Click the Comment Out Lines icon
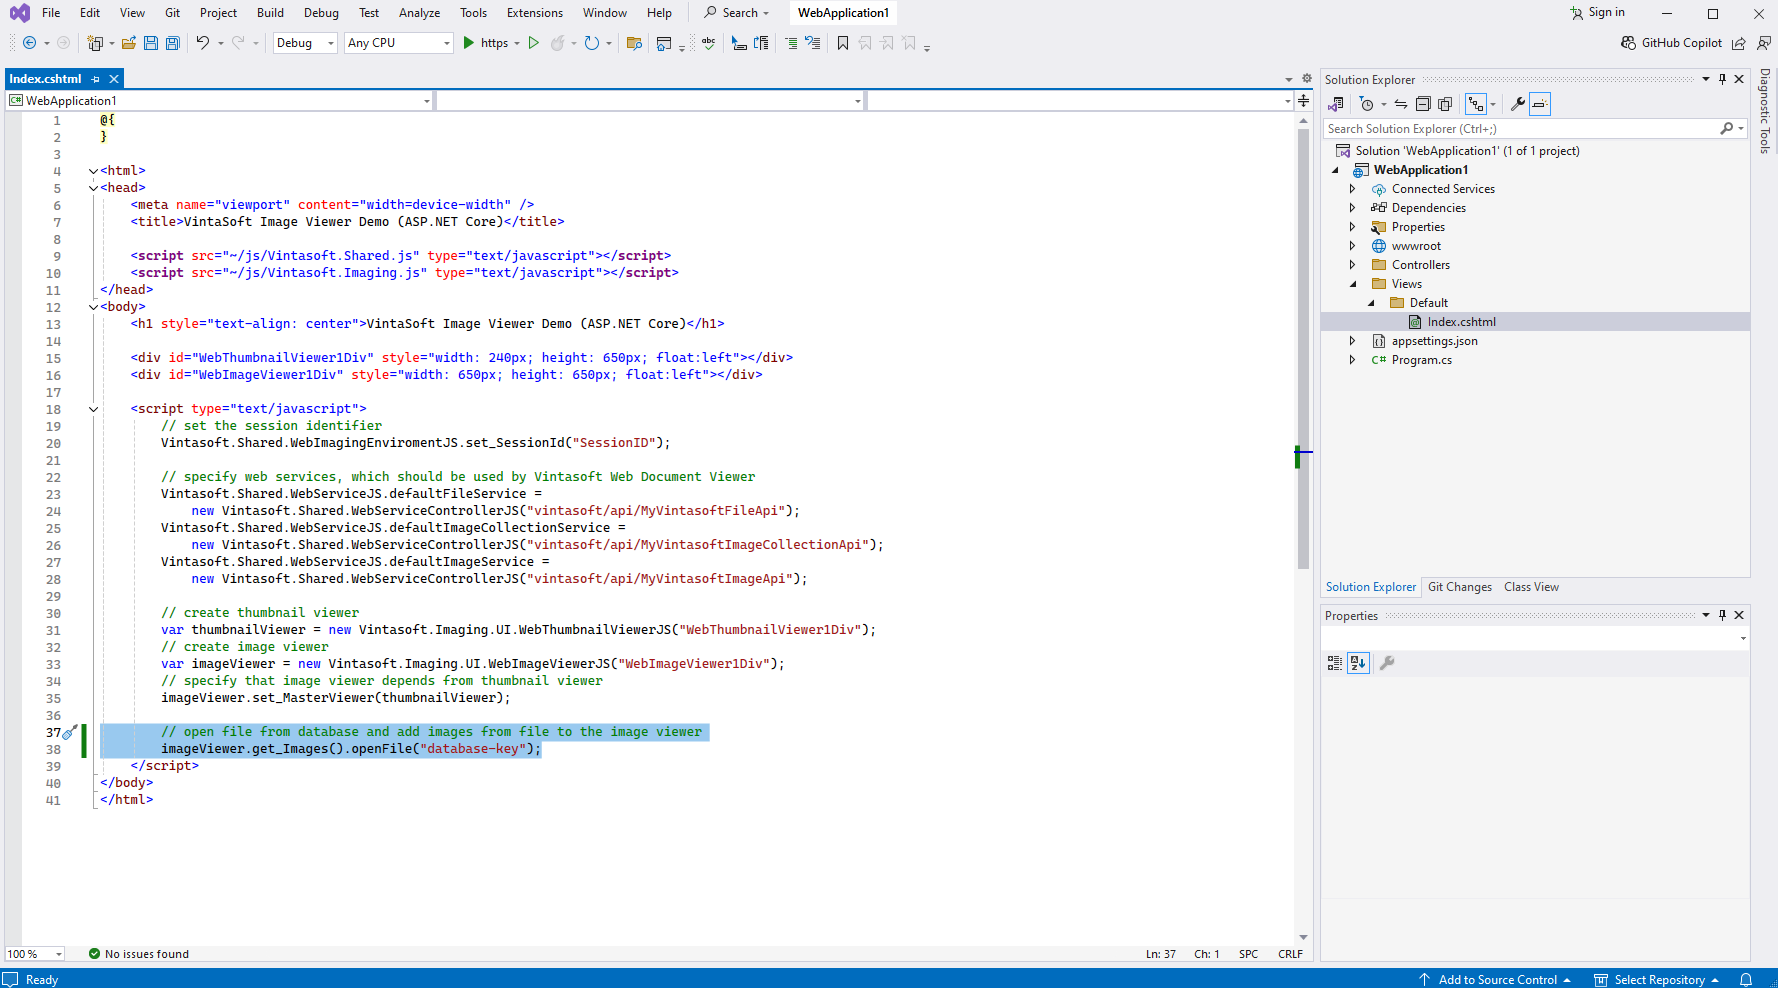 point(791,43)
